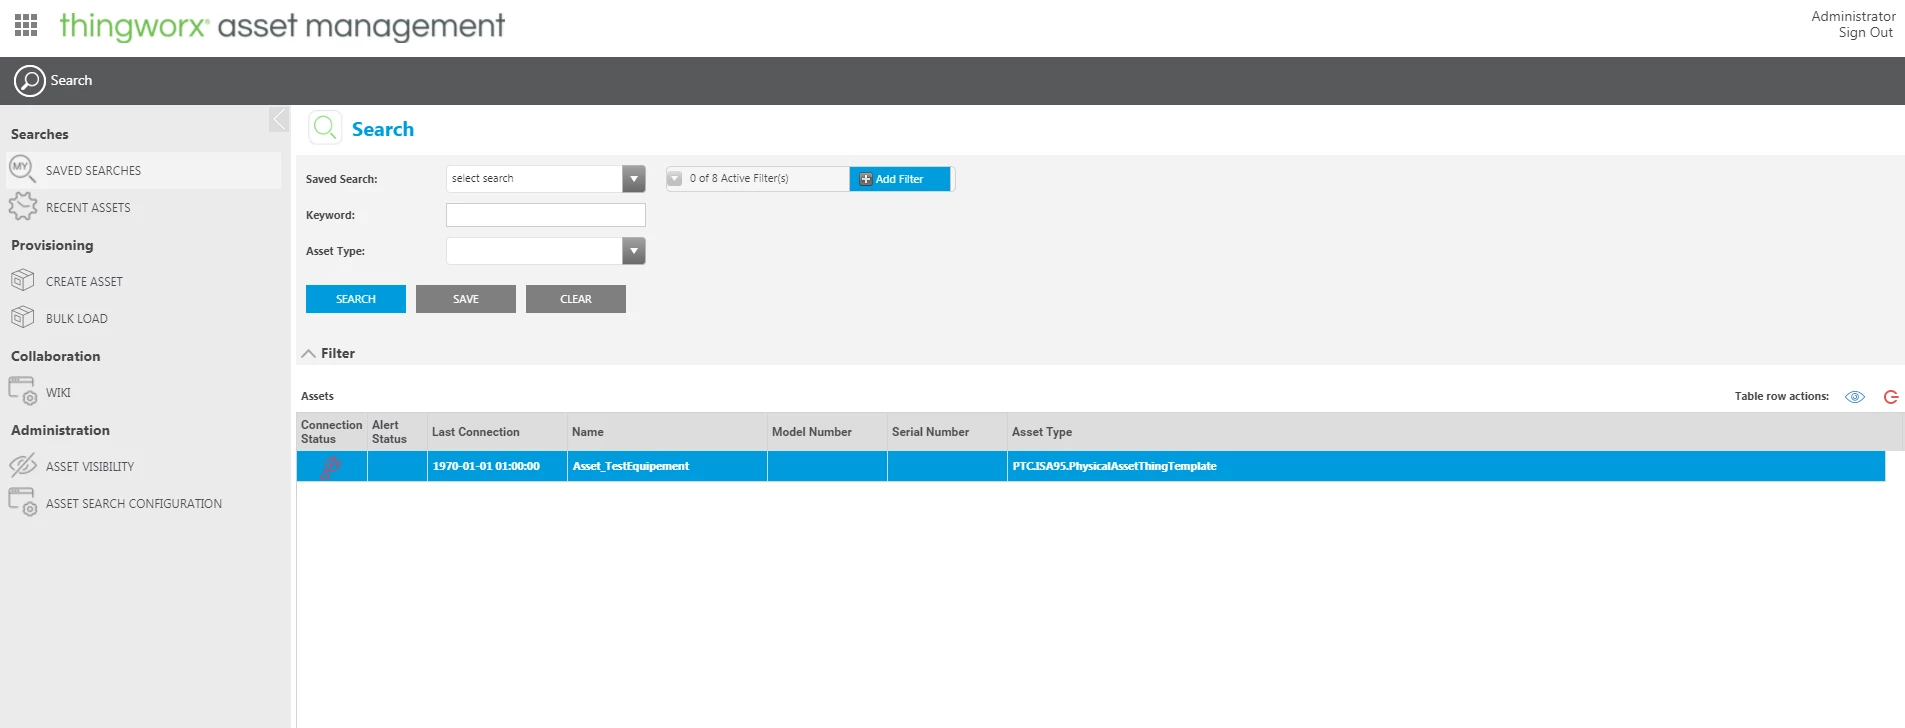Click the SAVE button
The image size is (1905, 728).
pos(466,299)
